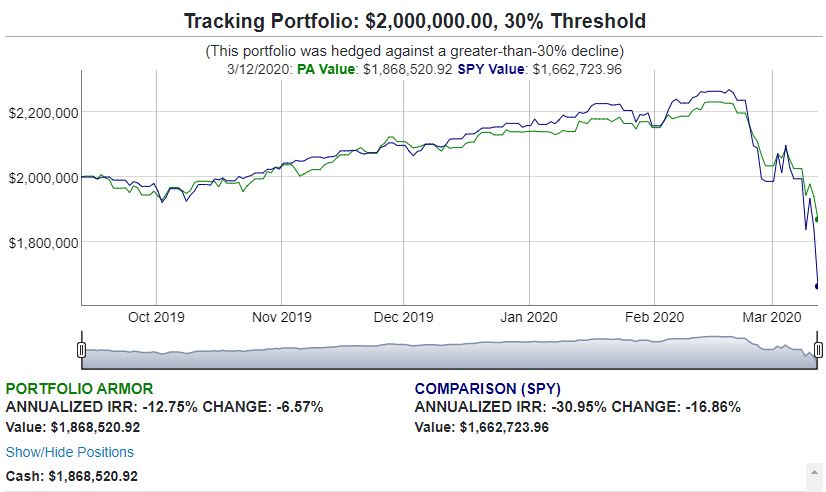Click the COMPARISON (SPY) heading
The height and width of the screenshot is (492, 826).
(488, 389)
